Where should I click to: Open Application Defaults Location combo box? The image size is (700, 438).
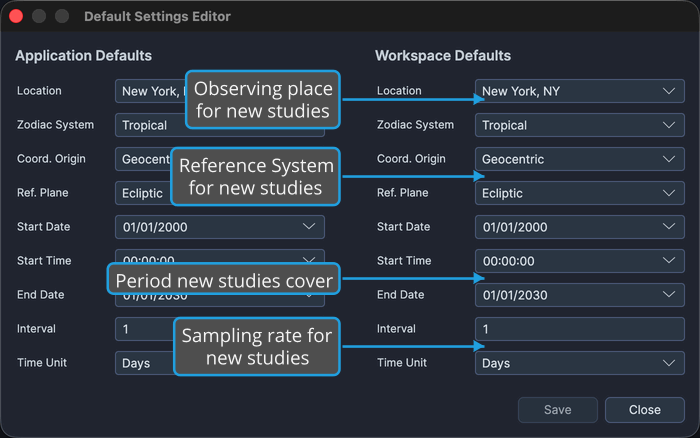(150, 91)
